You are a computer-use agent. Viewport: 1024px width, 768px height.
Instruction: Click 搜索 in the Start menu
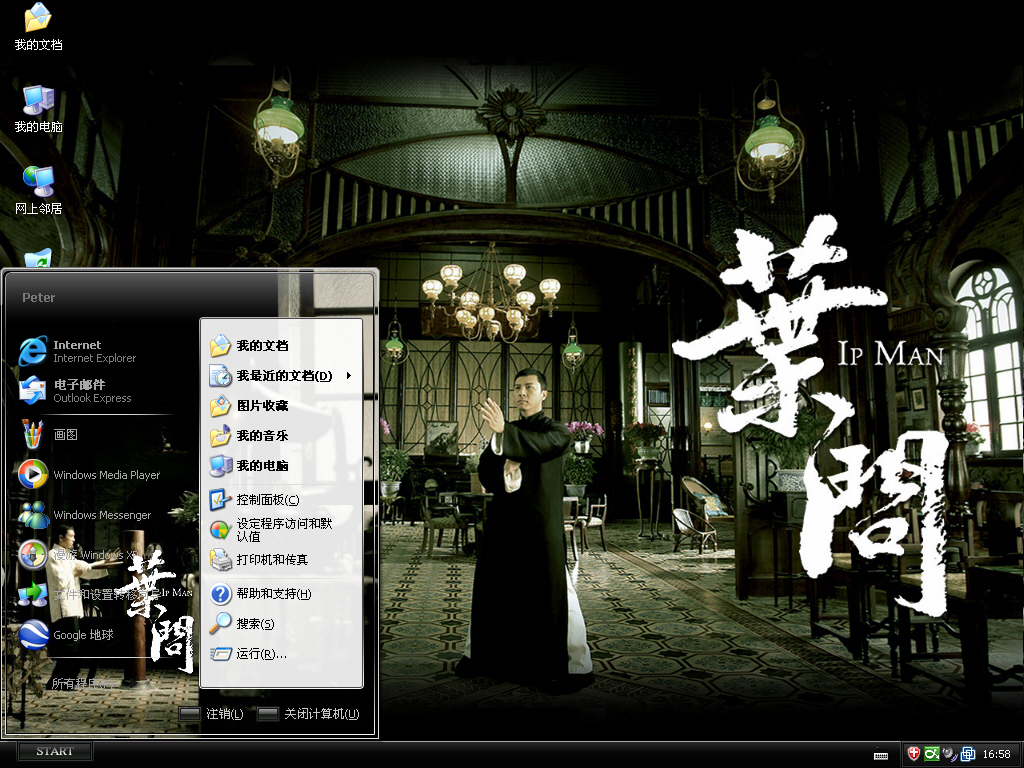coord(281,624)
